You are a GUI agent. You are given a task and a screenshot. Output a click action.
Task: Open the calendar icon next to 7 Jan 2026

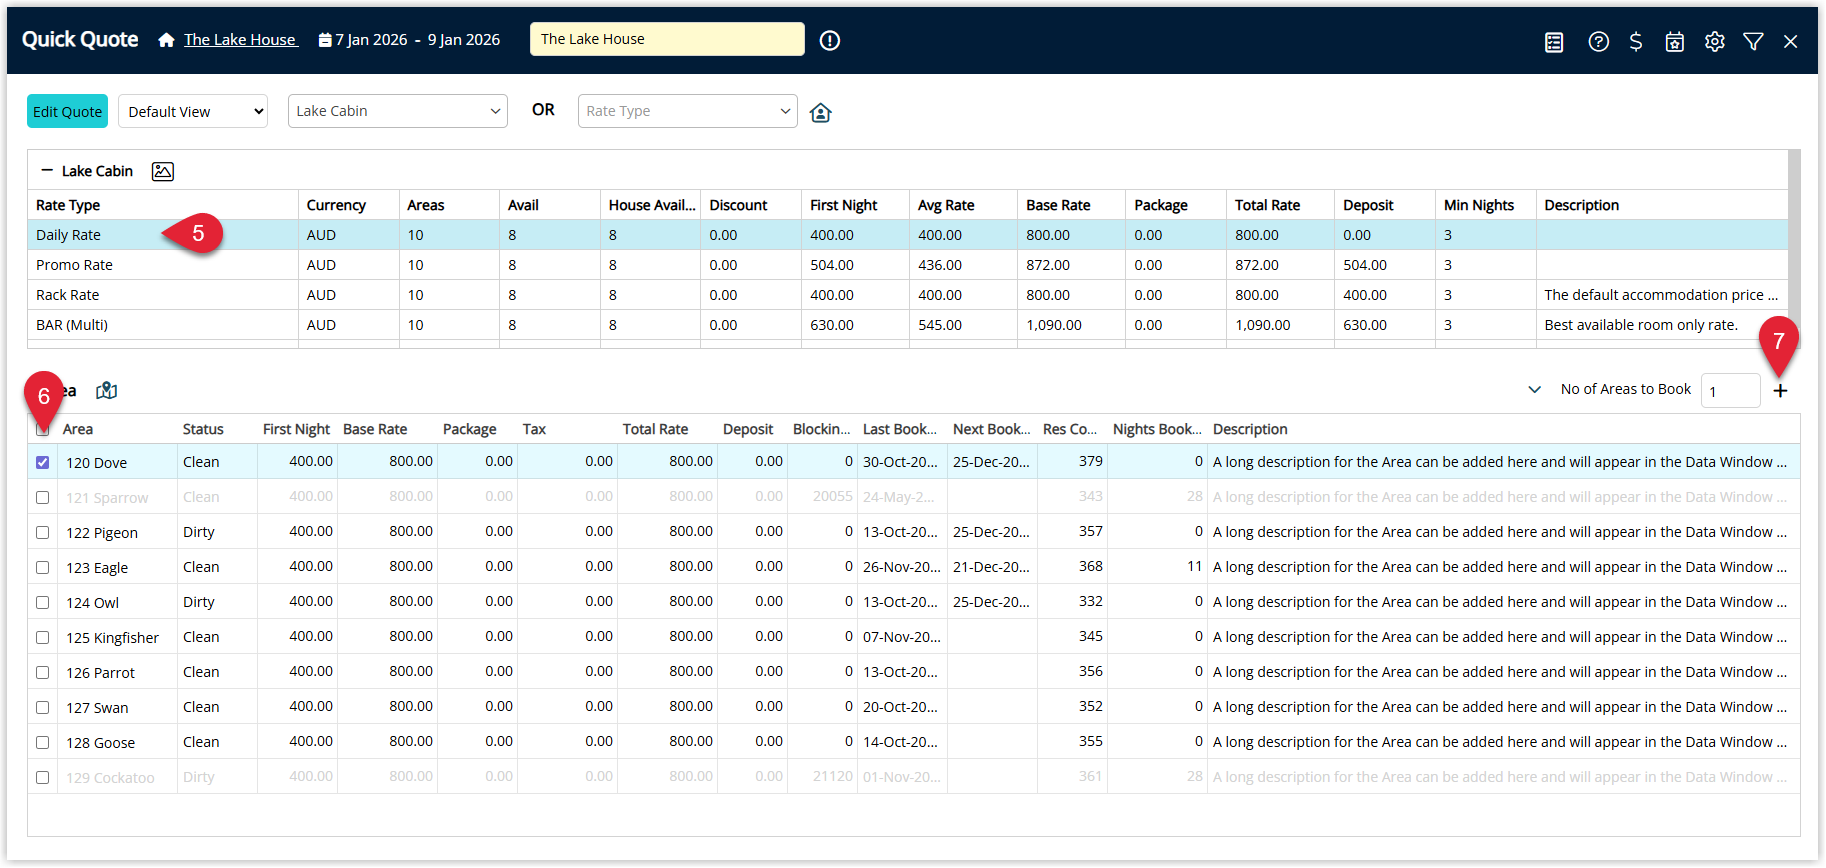pos(325,40)
